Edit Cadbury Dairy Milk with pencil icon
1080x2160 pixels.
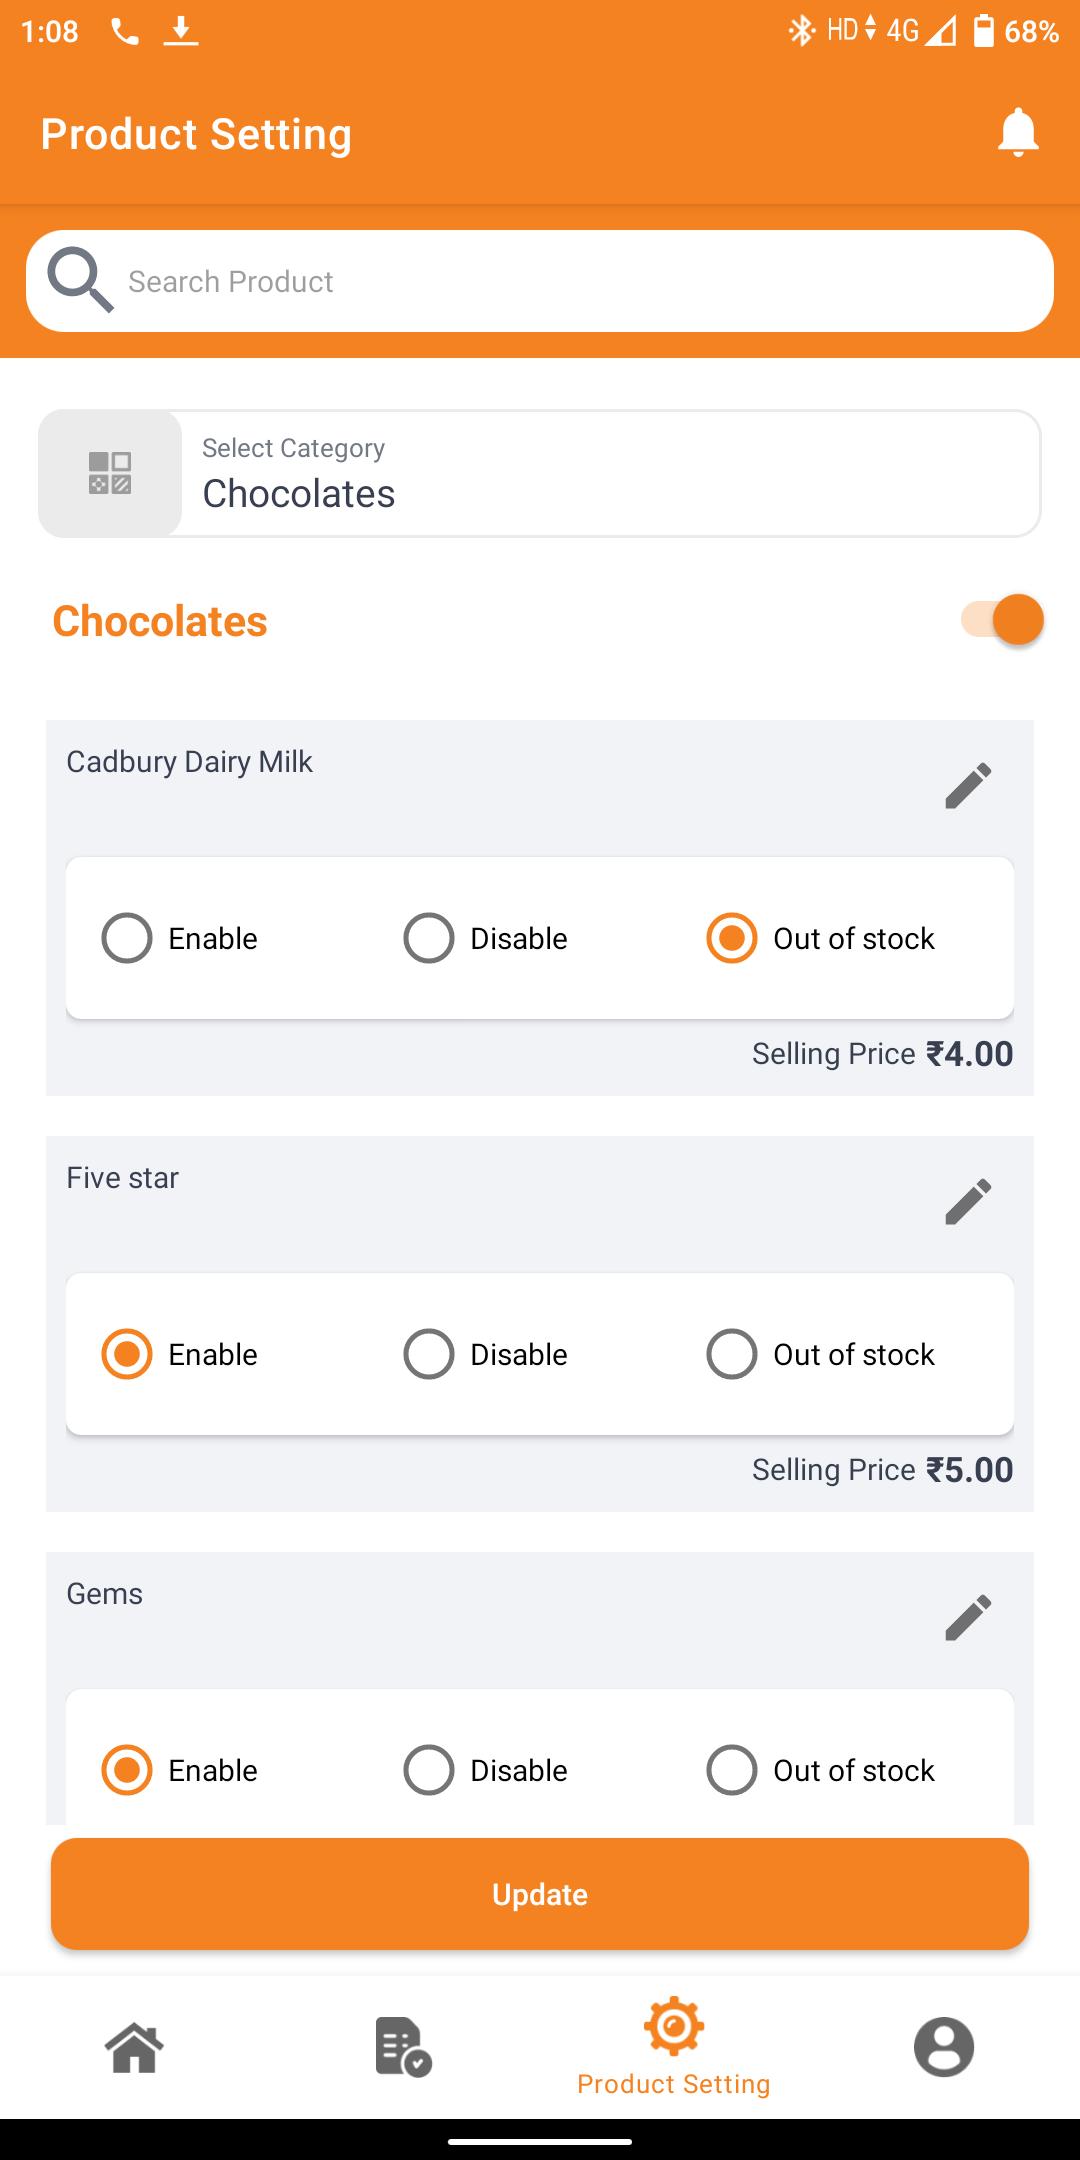(x=968, y=786)
